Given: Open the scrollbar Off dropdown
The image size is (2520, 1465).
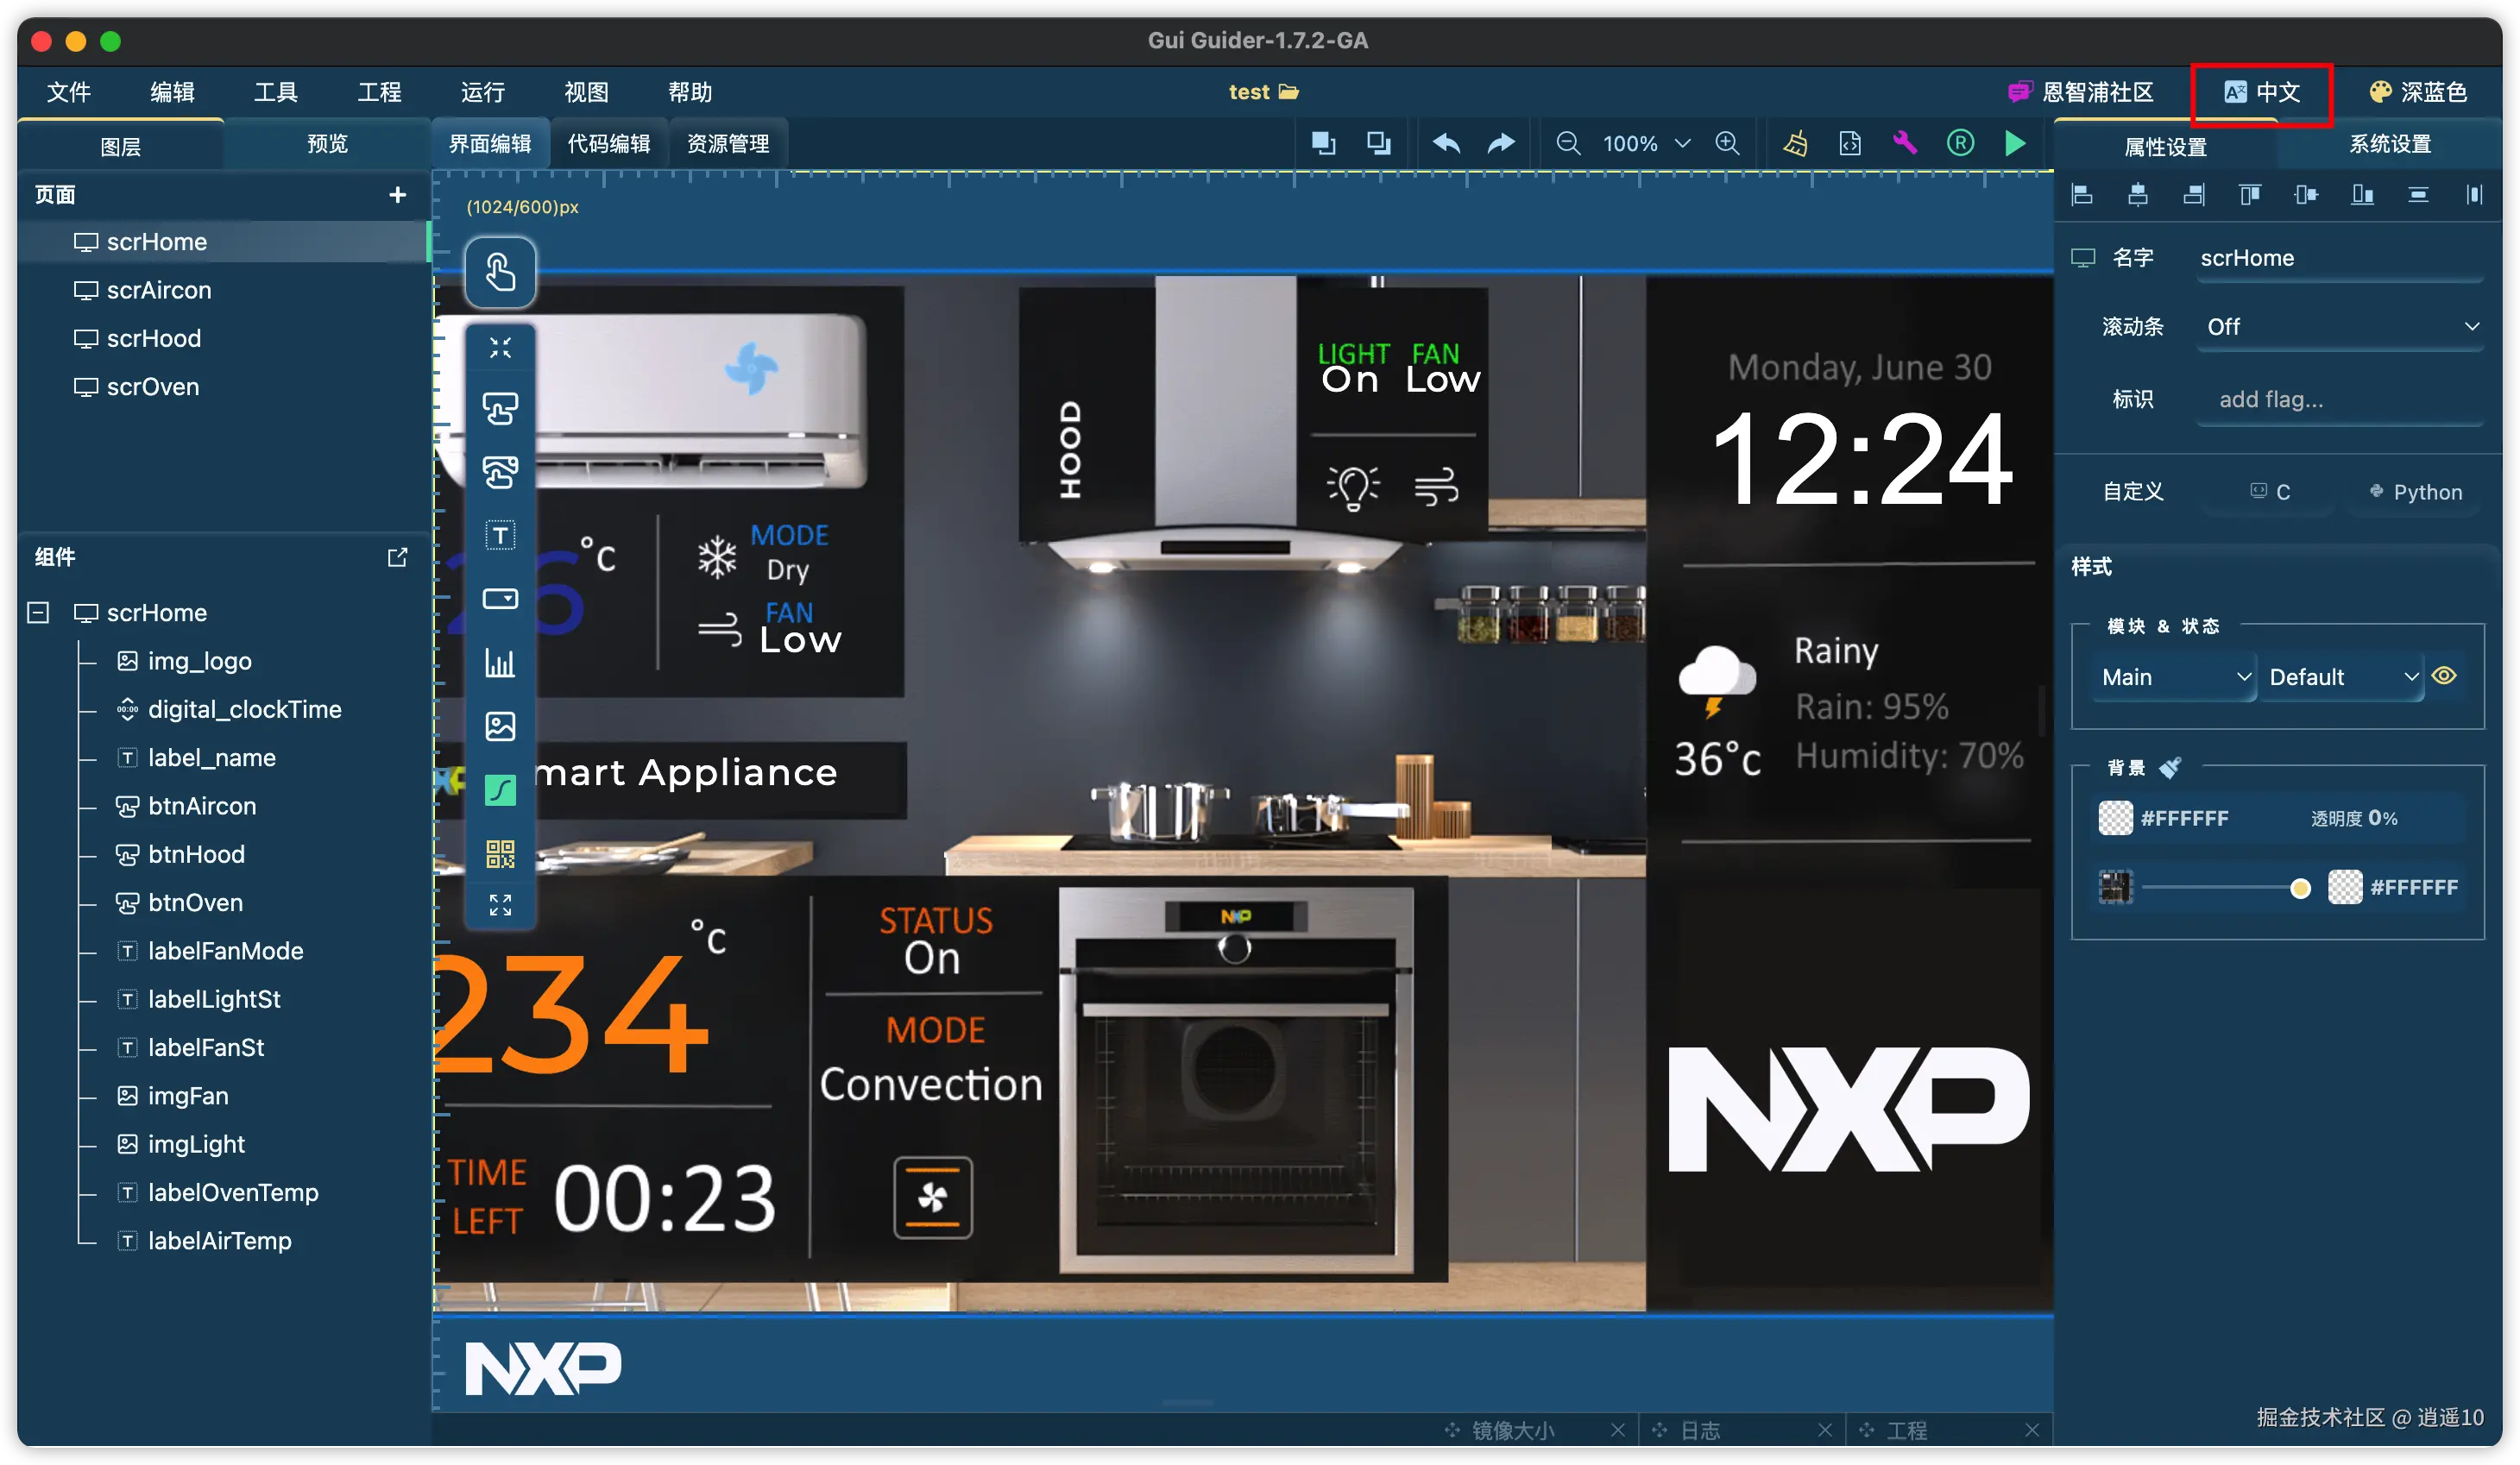Looking at the screenshot, I should click(2340, 327).
